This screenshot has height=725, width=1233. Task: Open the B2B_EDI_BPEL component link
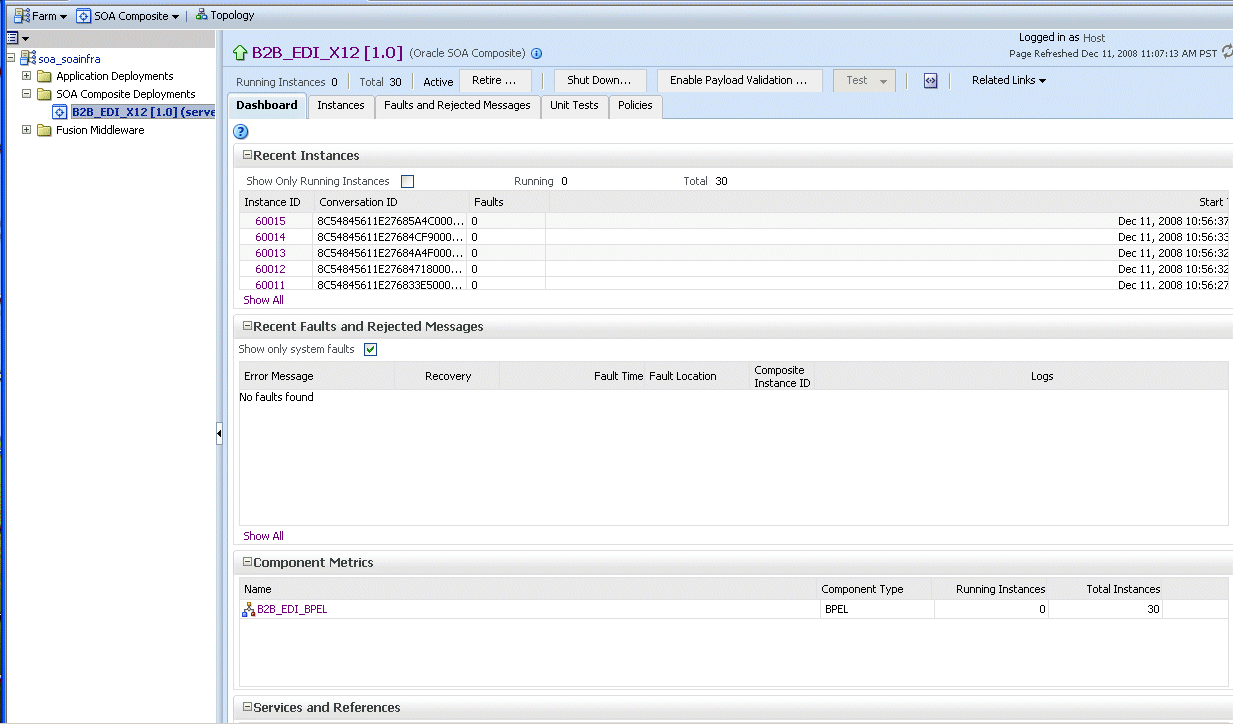tap(292, 609)
